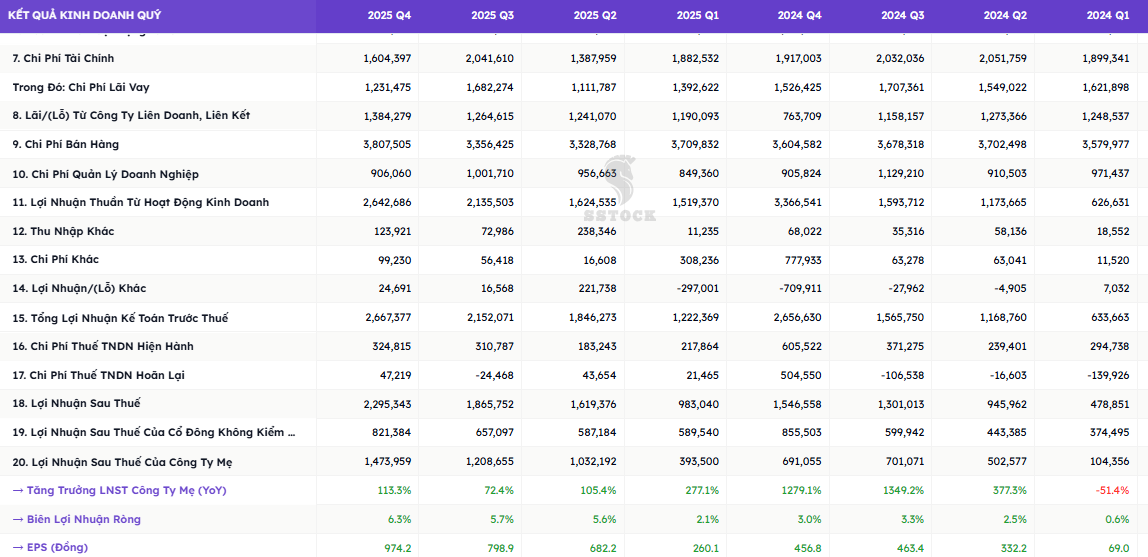Click the truncated '19. Lợi Nhuận Sau Thuế Của Cổ Đông' label

click(x=154, y=432)
